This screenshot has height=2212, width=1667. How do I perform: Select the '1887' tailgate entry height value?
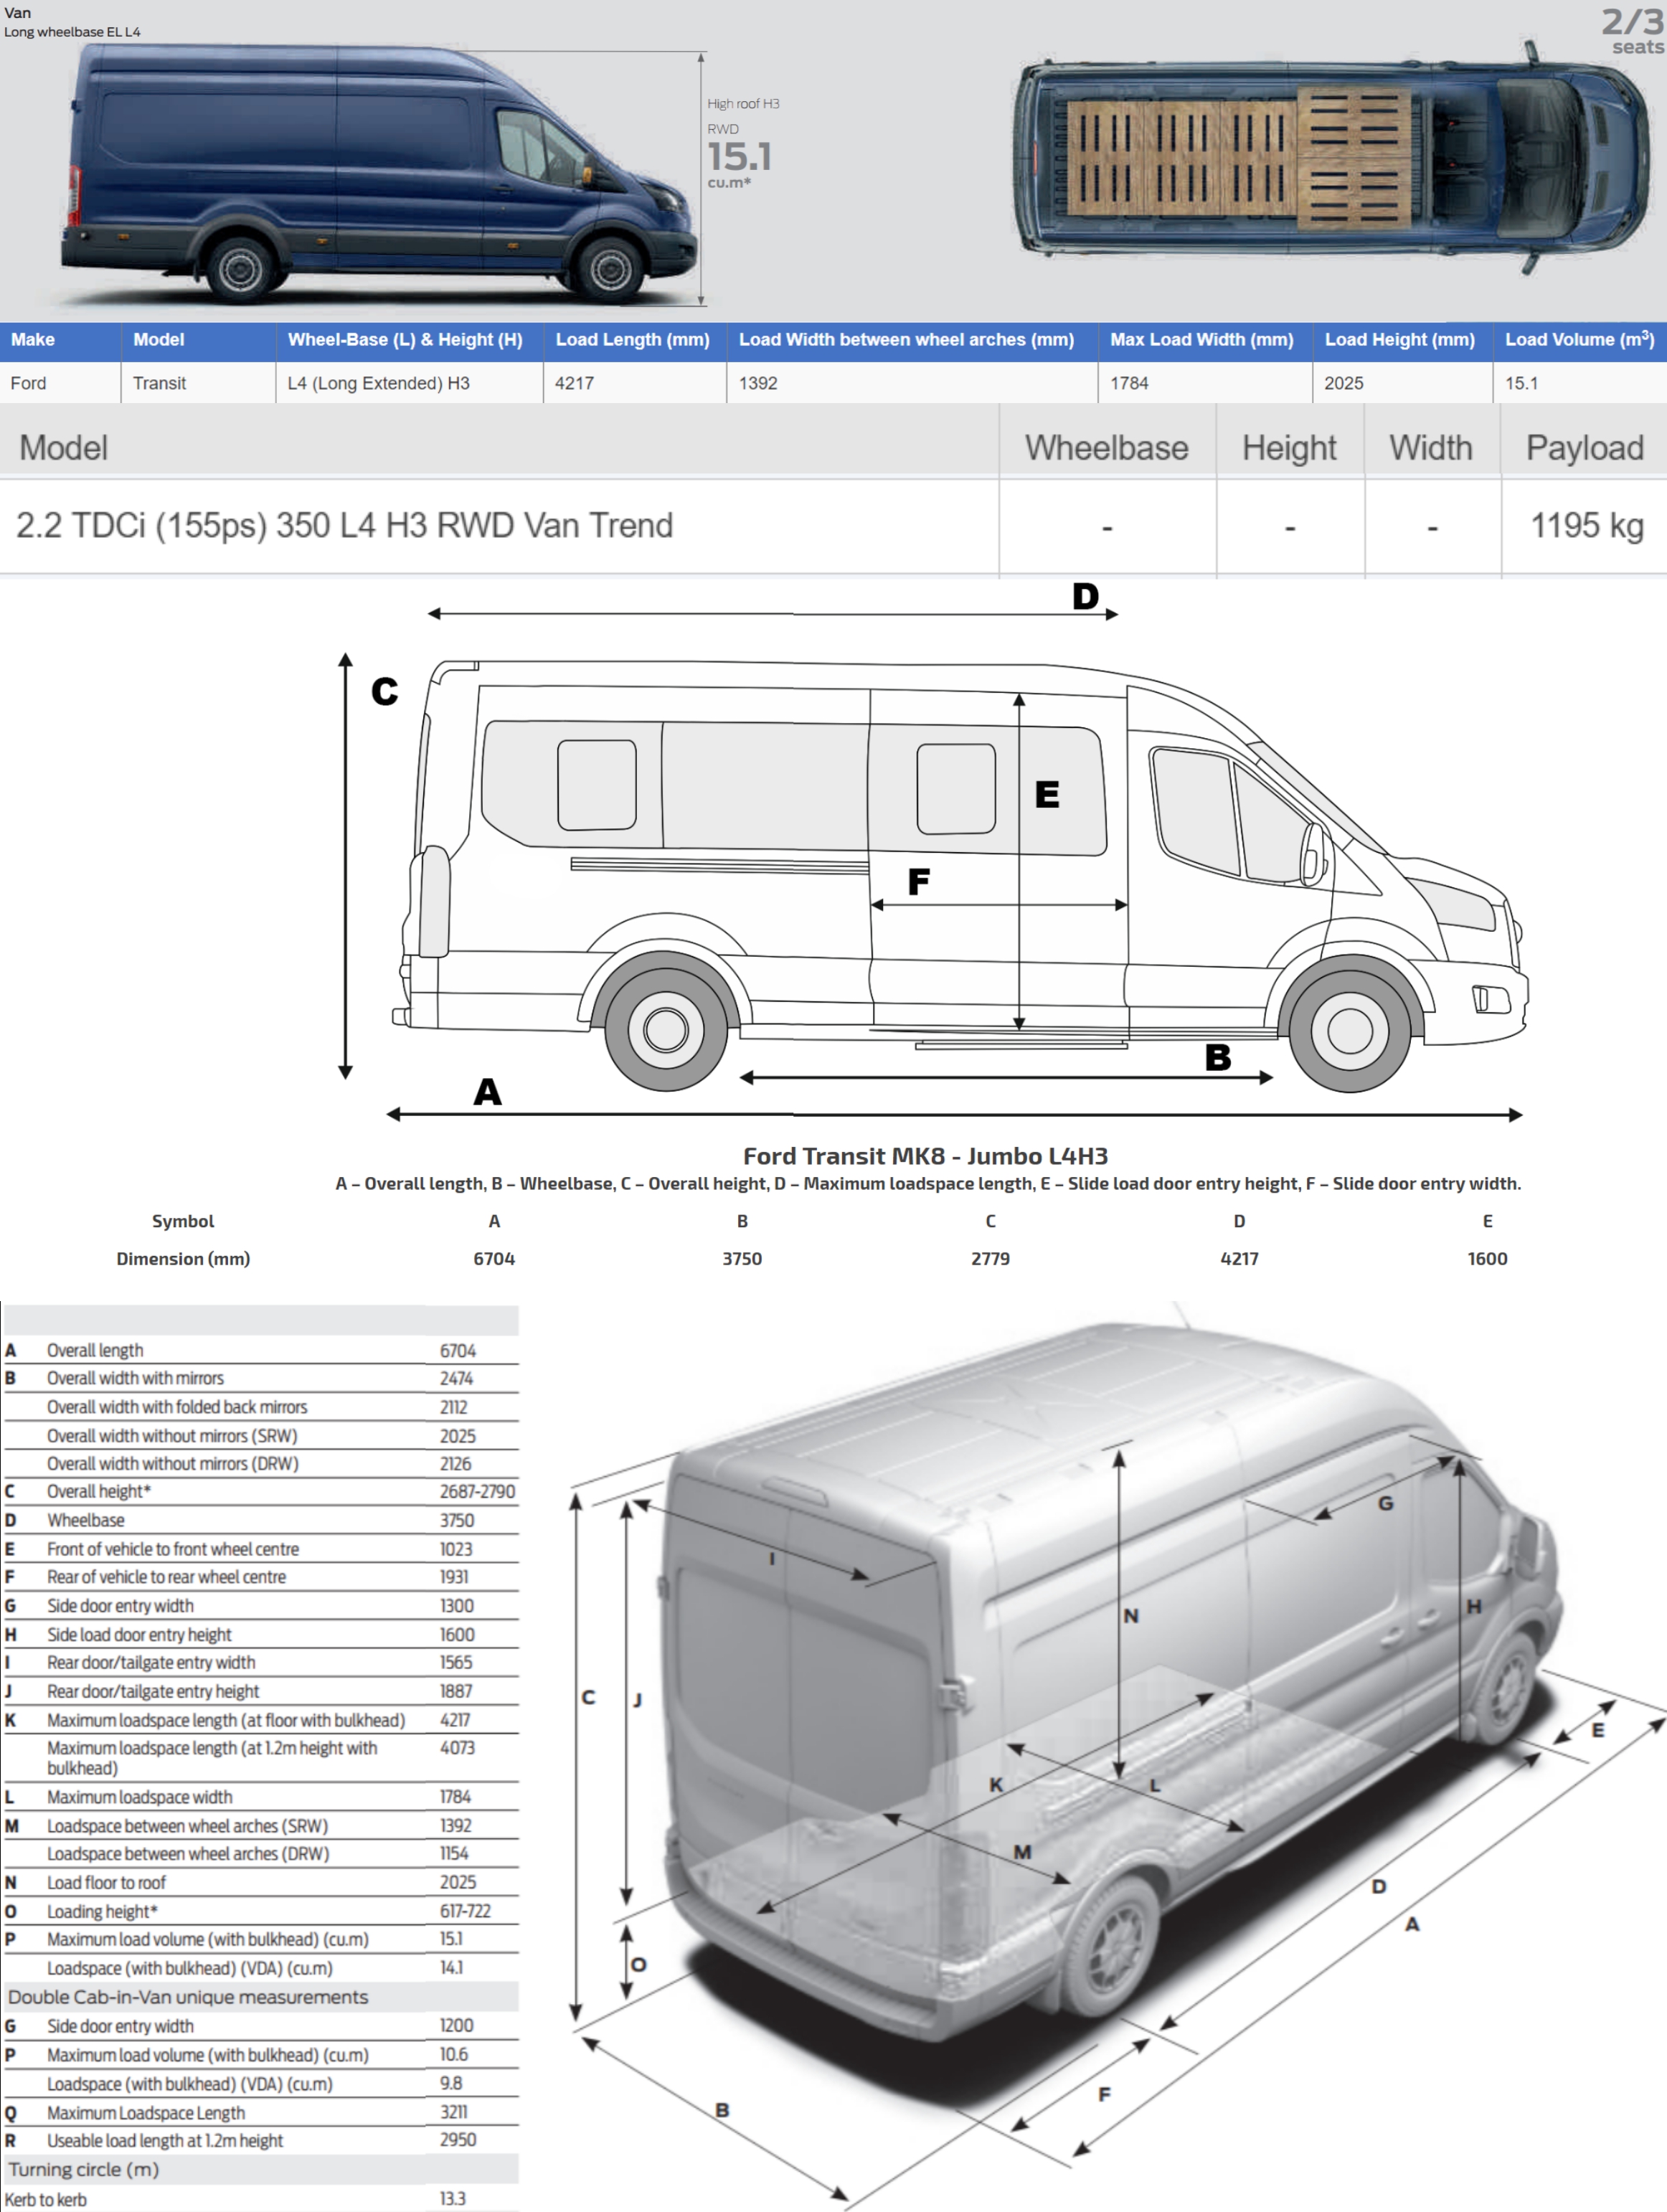456,1692
